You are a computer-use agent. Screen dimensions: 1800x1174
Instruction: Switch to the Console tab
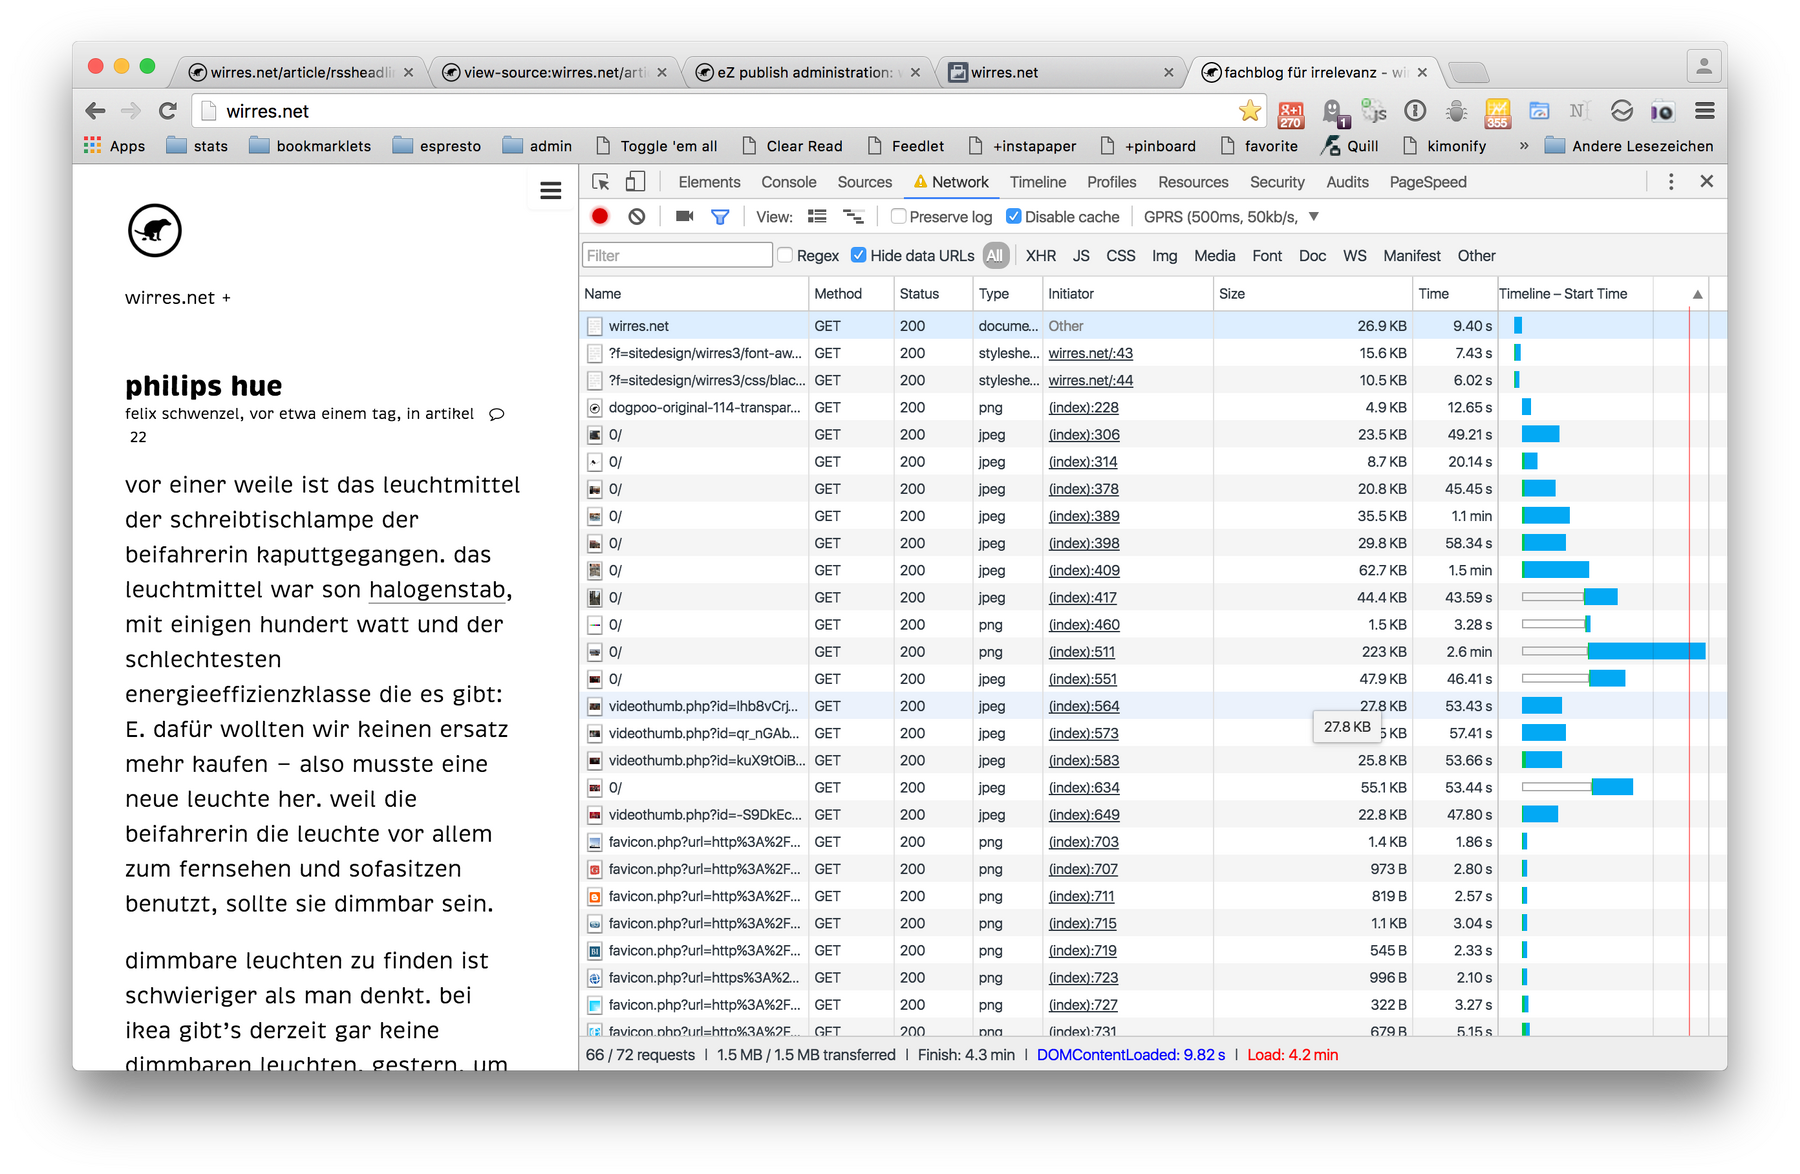coord(788,182)
